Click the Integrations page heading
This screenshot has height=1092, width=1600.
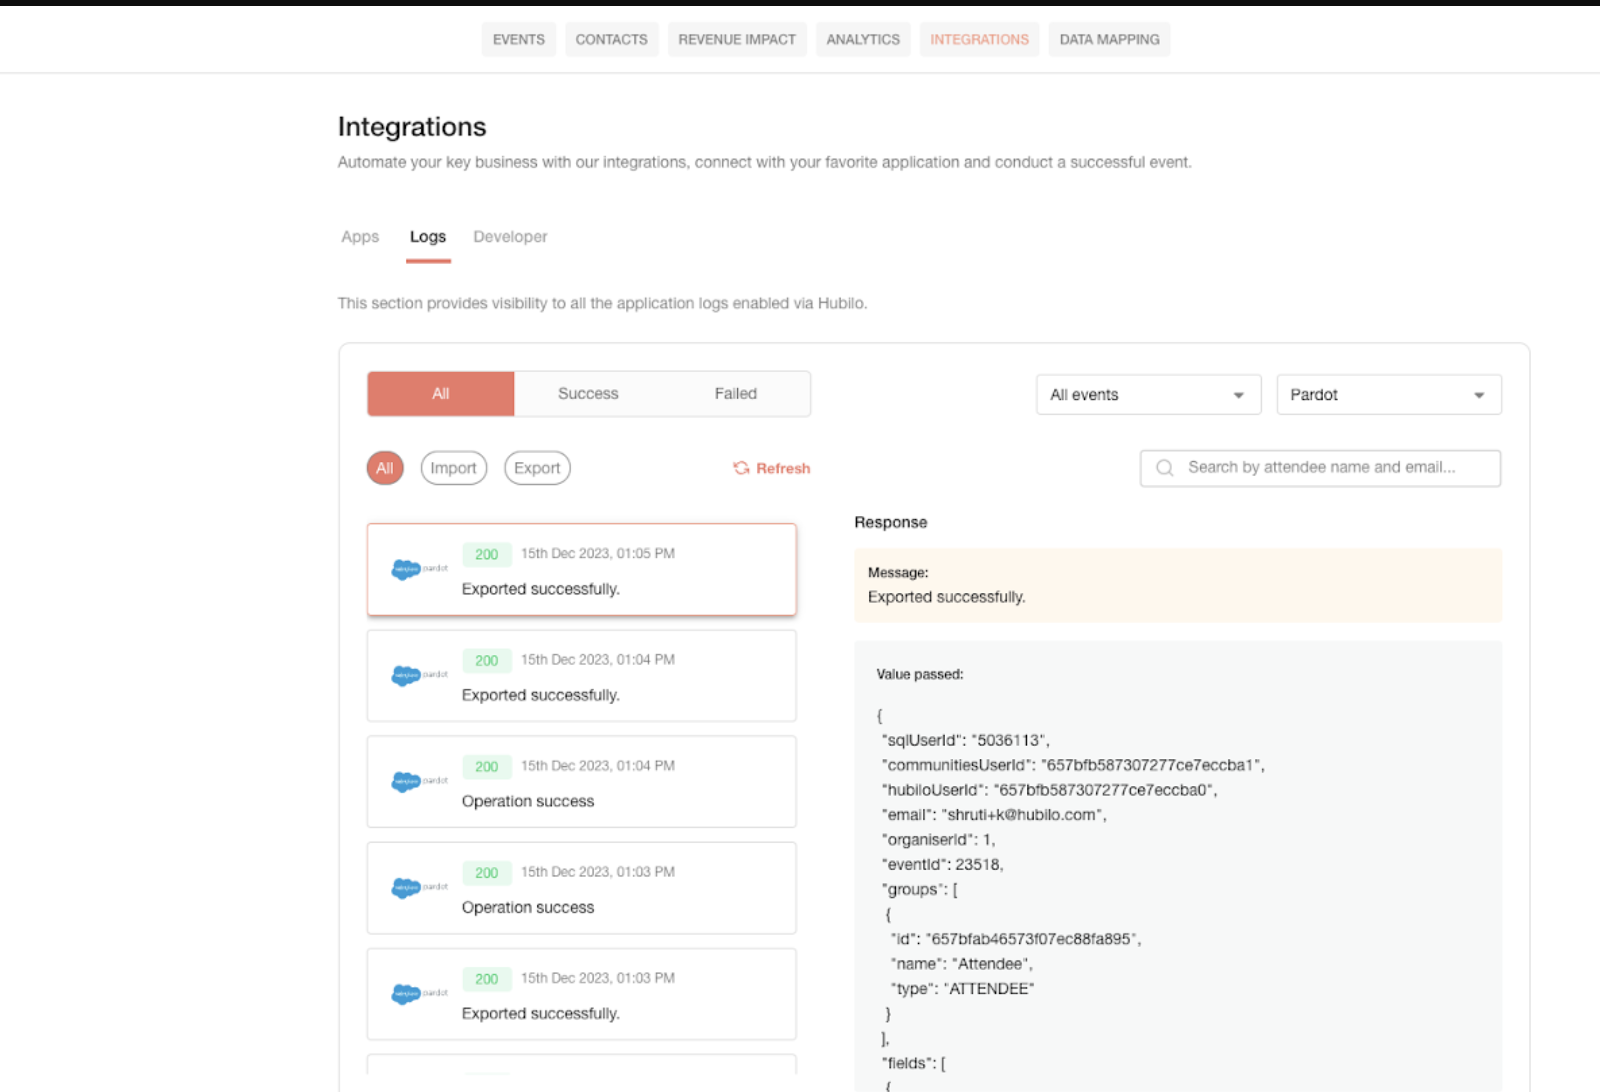click(x=412, y=127)
